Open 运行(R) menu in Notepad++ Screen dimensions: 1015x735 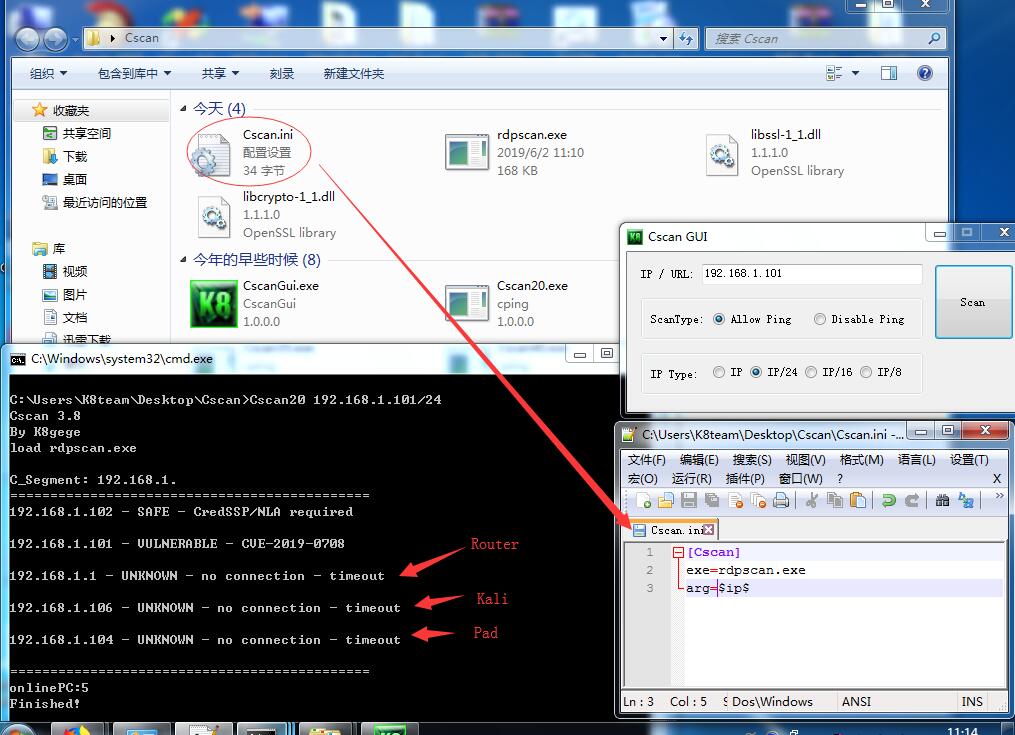point(691,479)
